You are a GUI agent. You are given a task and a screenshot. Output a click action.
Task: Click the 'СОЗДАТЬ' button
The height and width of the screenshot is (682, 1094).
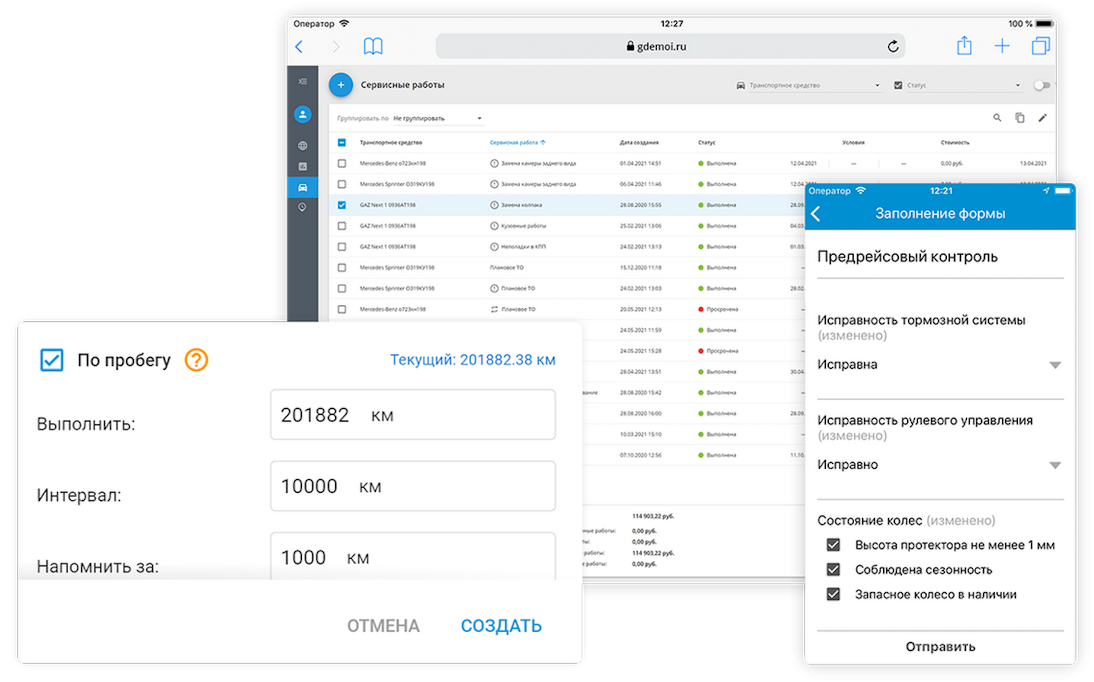tap(501, 626)
